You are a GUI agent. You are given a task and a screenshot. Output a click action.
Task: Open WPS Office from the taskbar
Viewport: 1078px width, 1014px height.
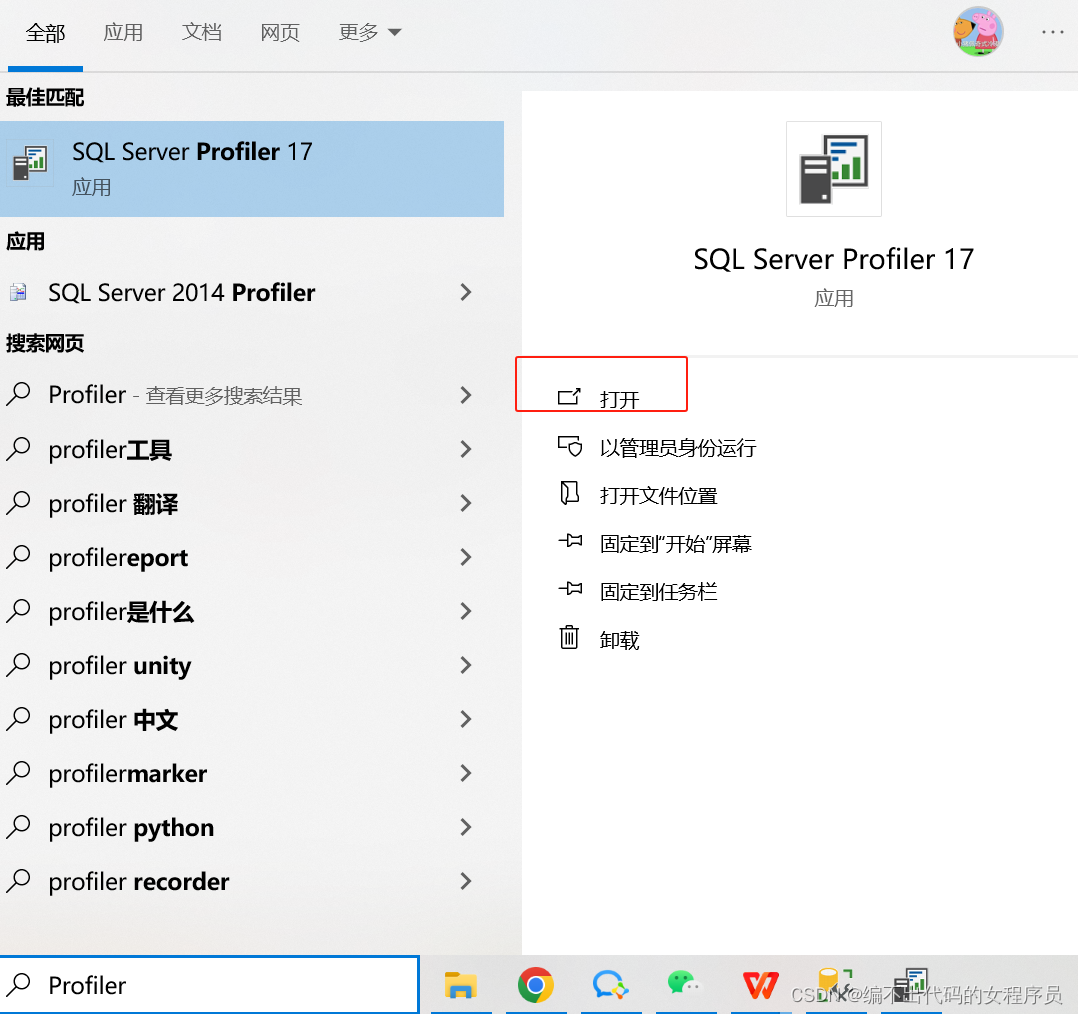click(760, 985)
